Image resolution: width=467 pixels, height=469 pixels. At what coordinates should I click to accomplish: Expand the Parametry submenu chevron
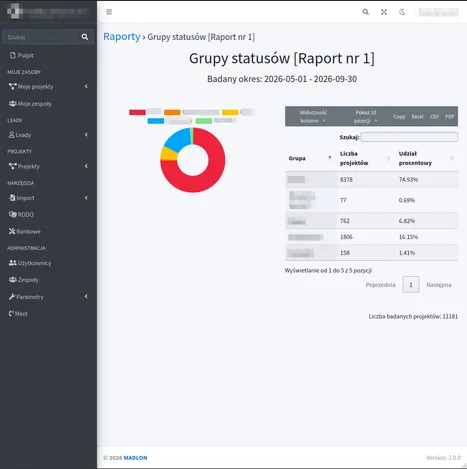pyautogui.click(x=86, y=297)
